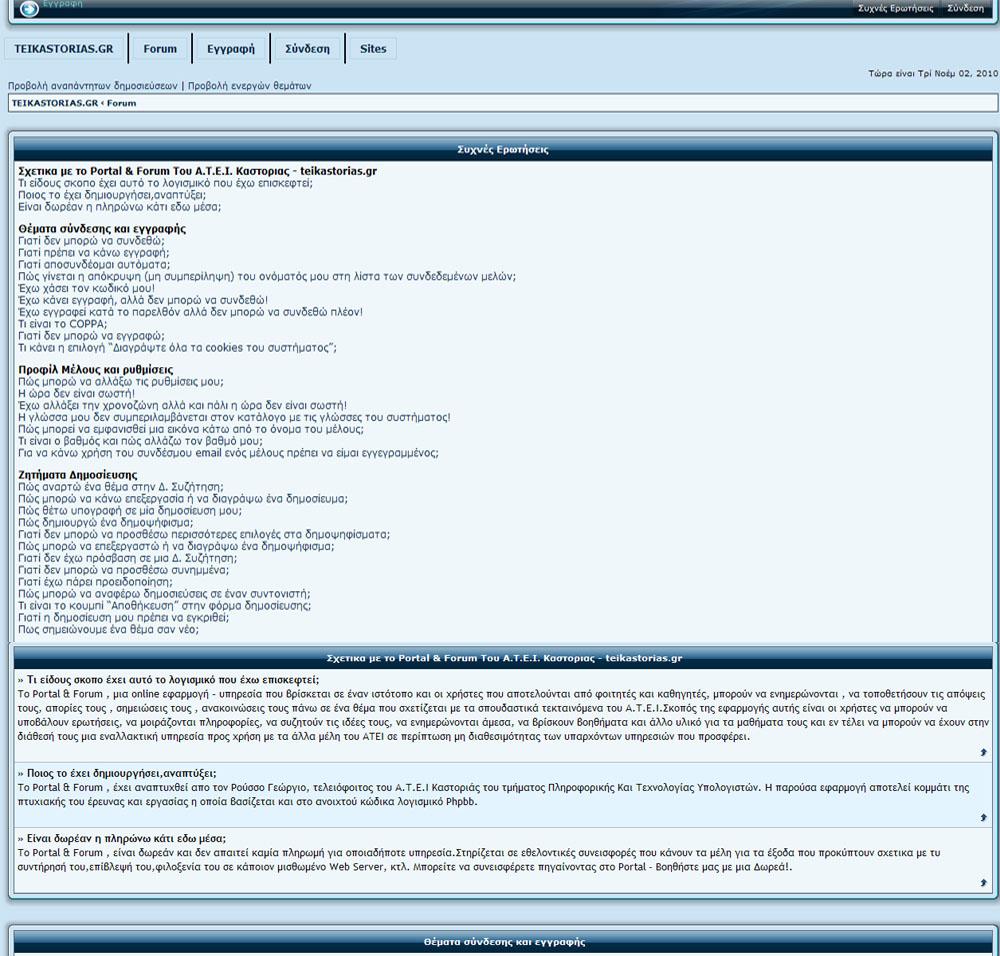
Task: Click Συχνές Ερωτήσεις in top header bar
Action: 895,8
